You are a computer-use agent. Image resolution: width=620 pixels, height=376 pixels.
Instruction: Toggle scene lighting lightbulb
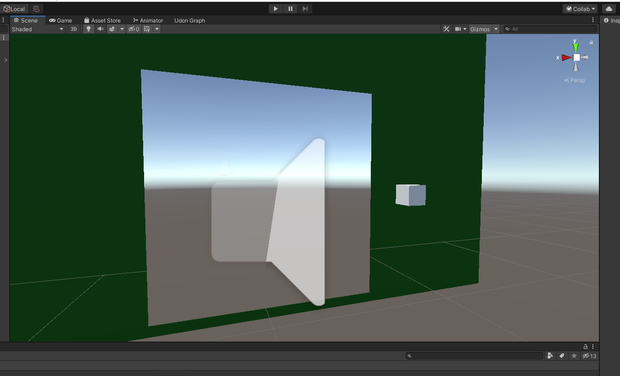coord(88,29)
